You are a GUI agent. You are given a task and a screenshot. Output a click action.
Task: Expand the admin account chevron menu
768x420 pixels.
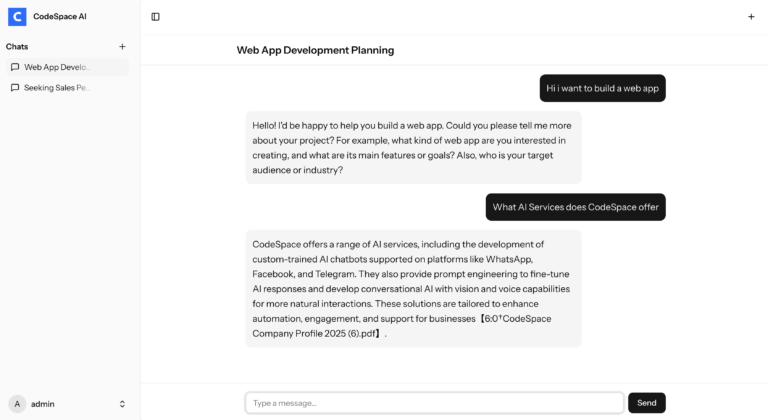click(x=122, y=404)
